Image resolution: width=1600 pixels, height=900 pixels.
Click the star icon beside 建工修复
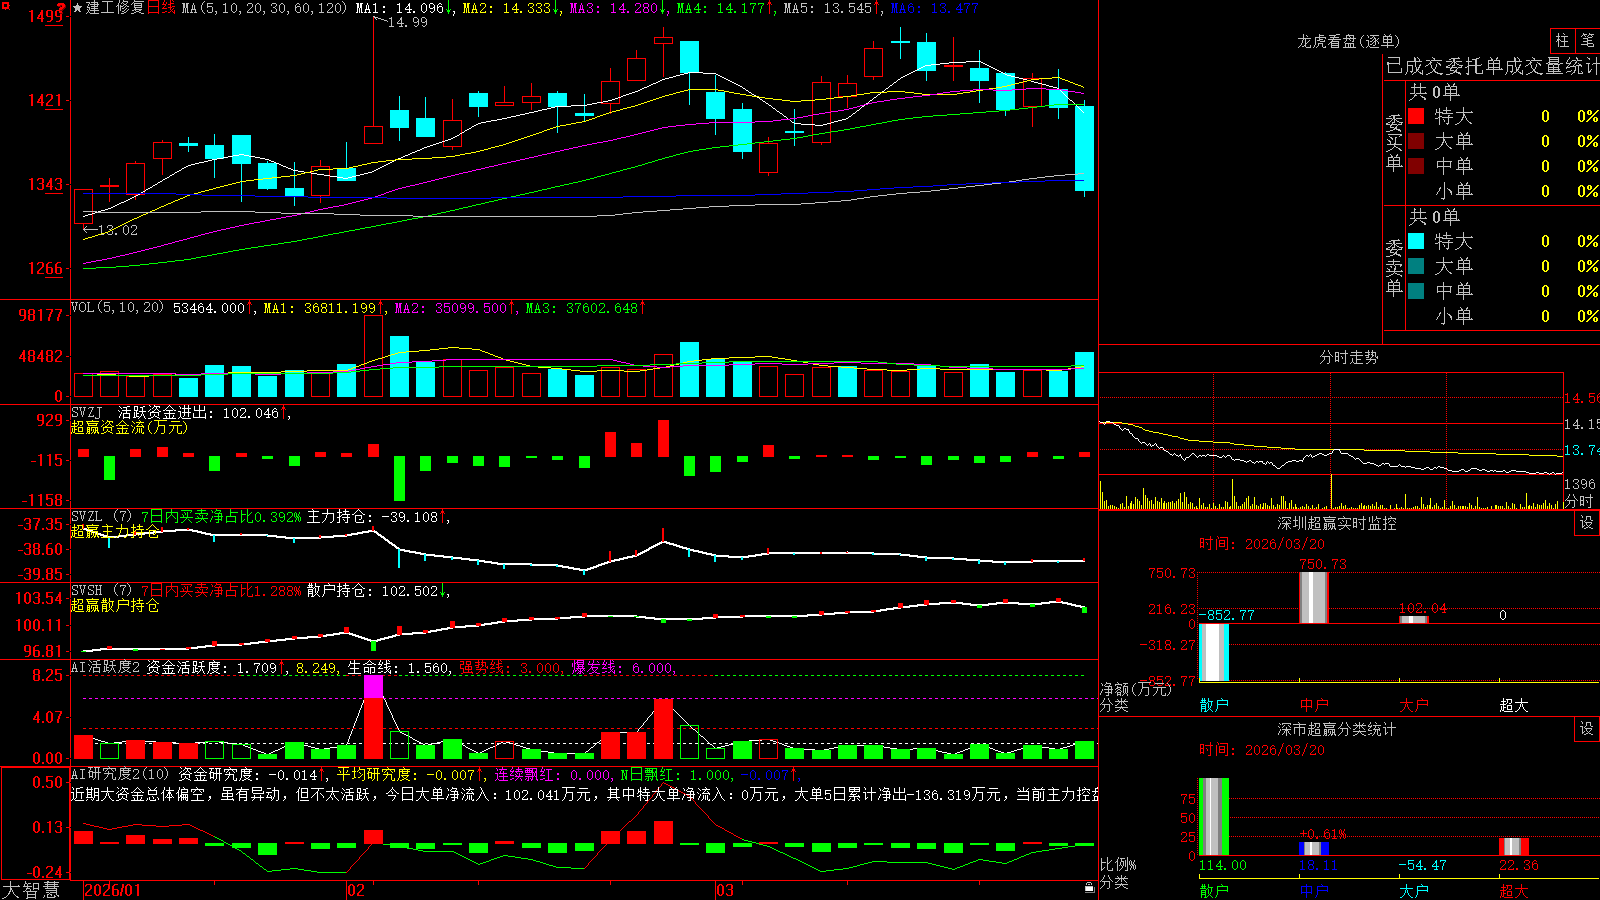[x=78, y=8]
